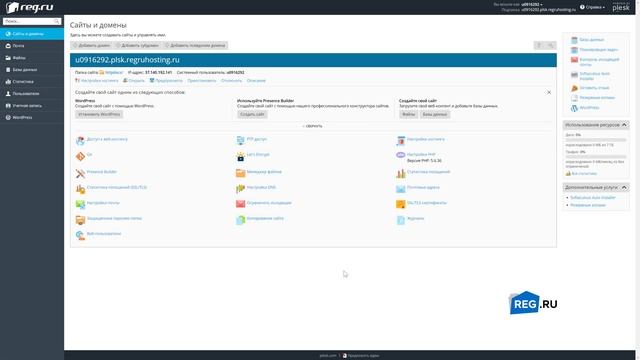
Task: Open the Открыть link under domain info
Action: (x=136, y=80)
